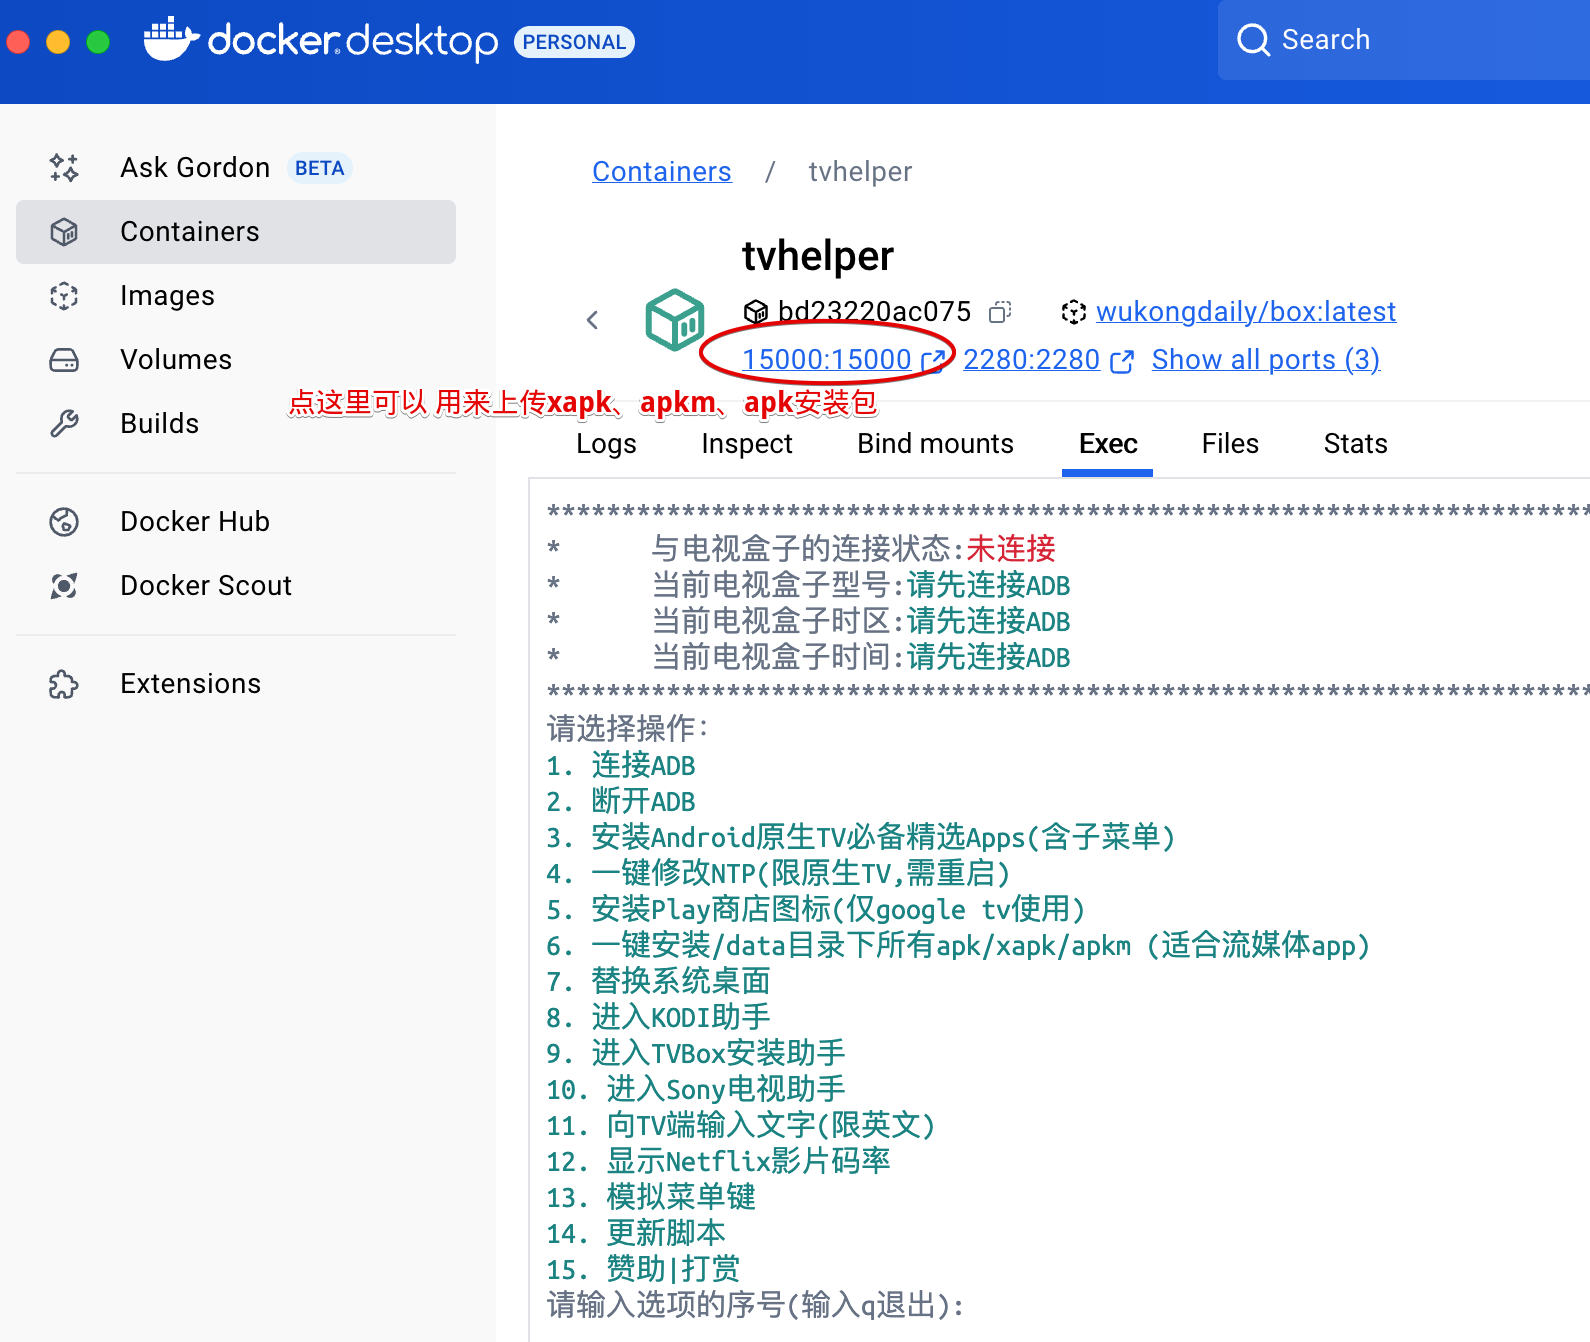The height and width of the screenshot is (1342, 1590).
Task: Click terminal option 2. 断开ADB
Action: 620,802
